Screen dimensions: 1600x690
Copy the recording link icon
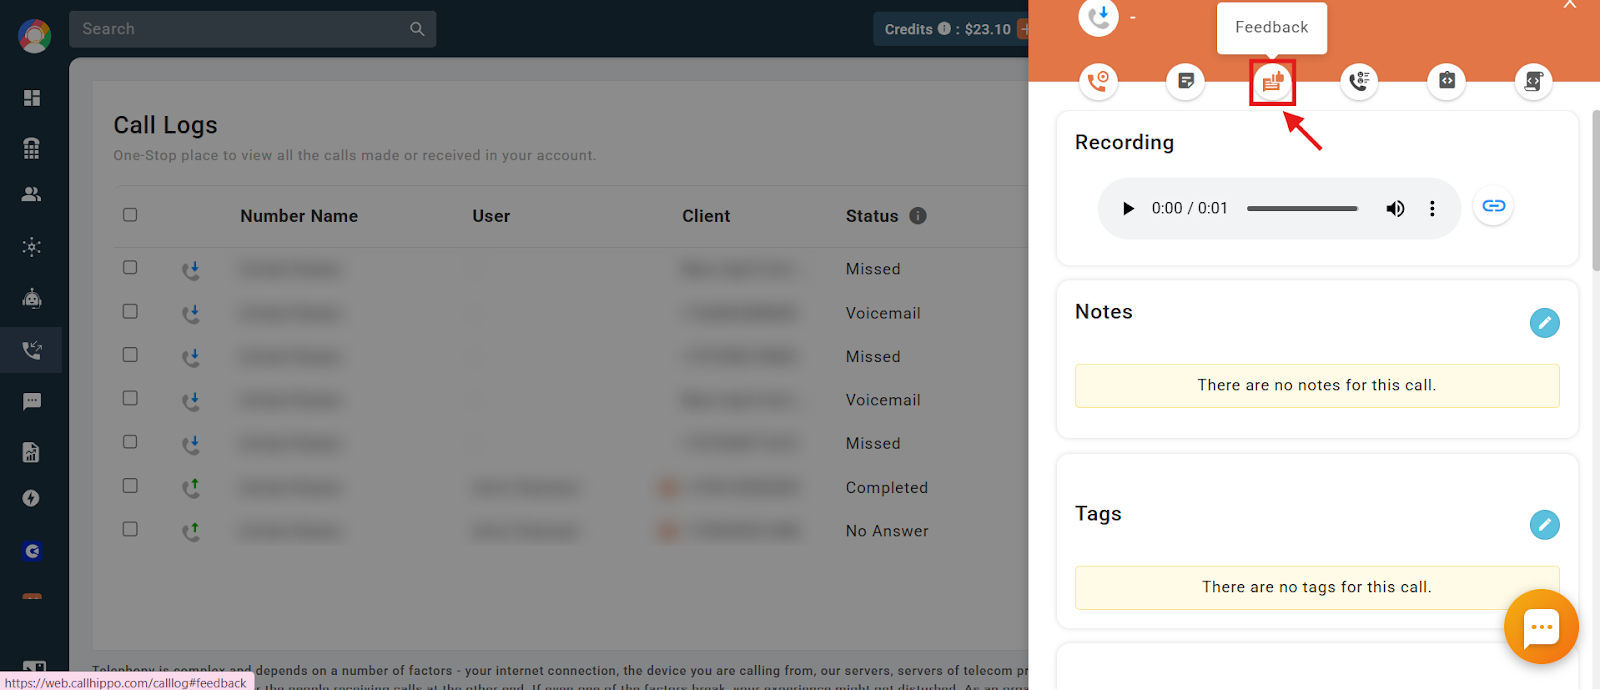tap(1493, 206)
